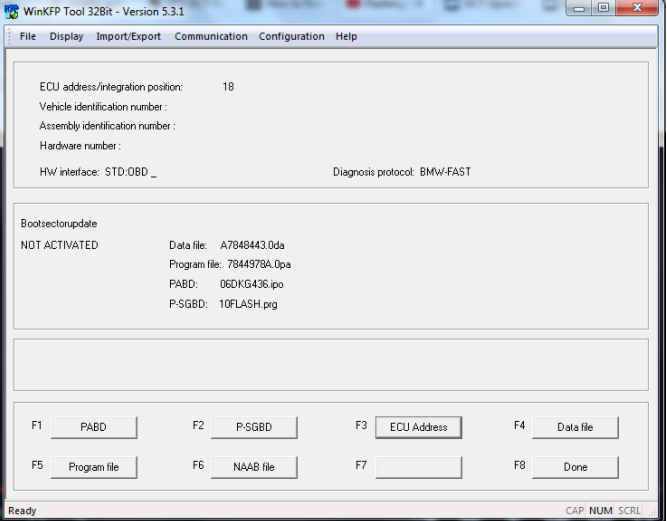This screenshot has width=667, height=521.
Task: Click the menu bar grip handle
Action: [x=9, y=37]
